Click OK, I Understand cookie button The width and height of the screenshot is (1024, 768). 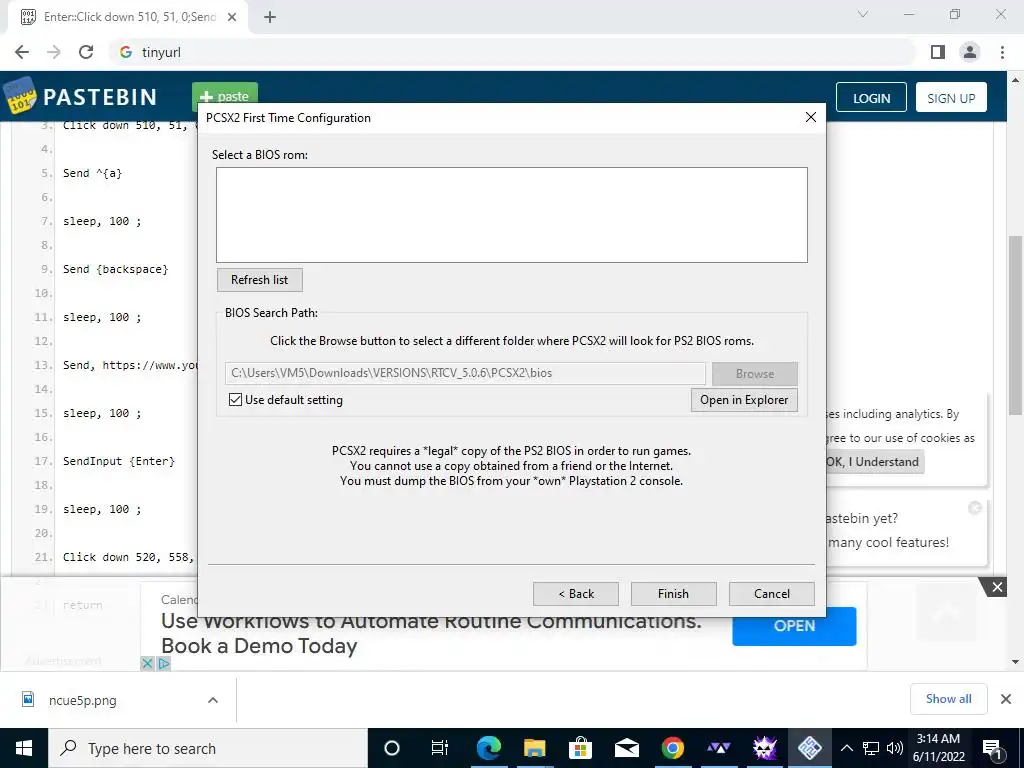pos(872,462)
